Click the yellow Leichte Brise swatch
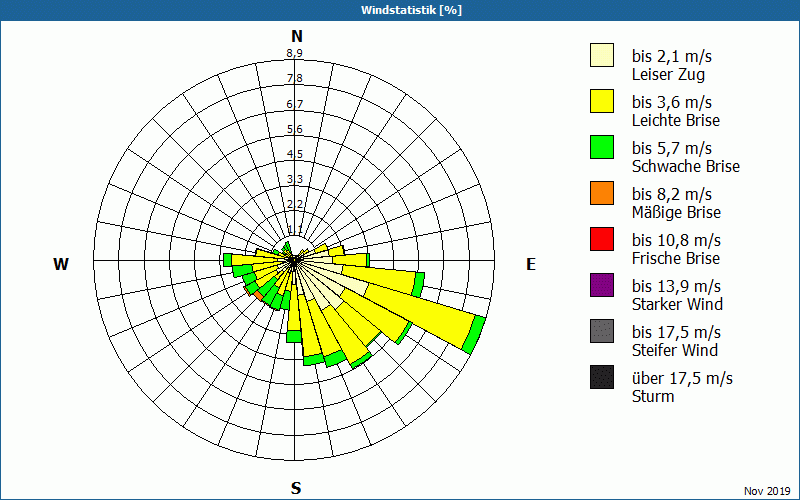Image resolution: width=800 pixels, height=500 pixels. tap(602, 101)
